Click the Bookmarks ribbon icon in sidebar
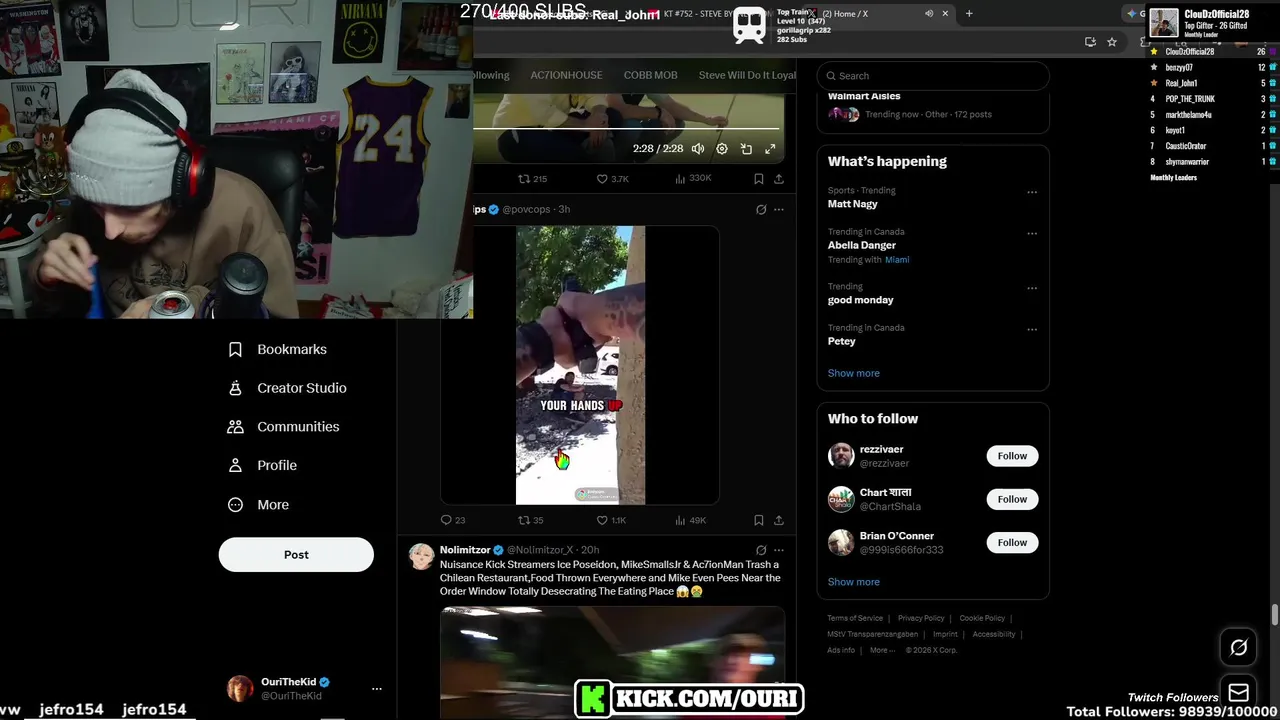The image size is (1280, 720). click(235, 349)
